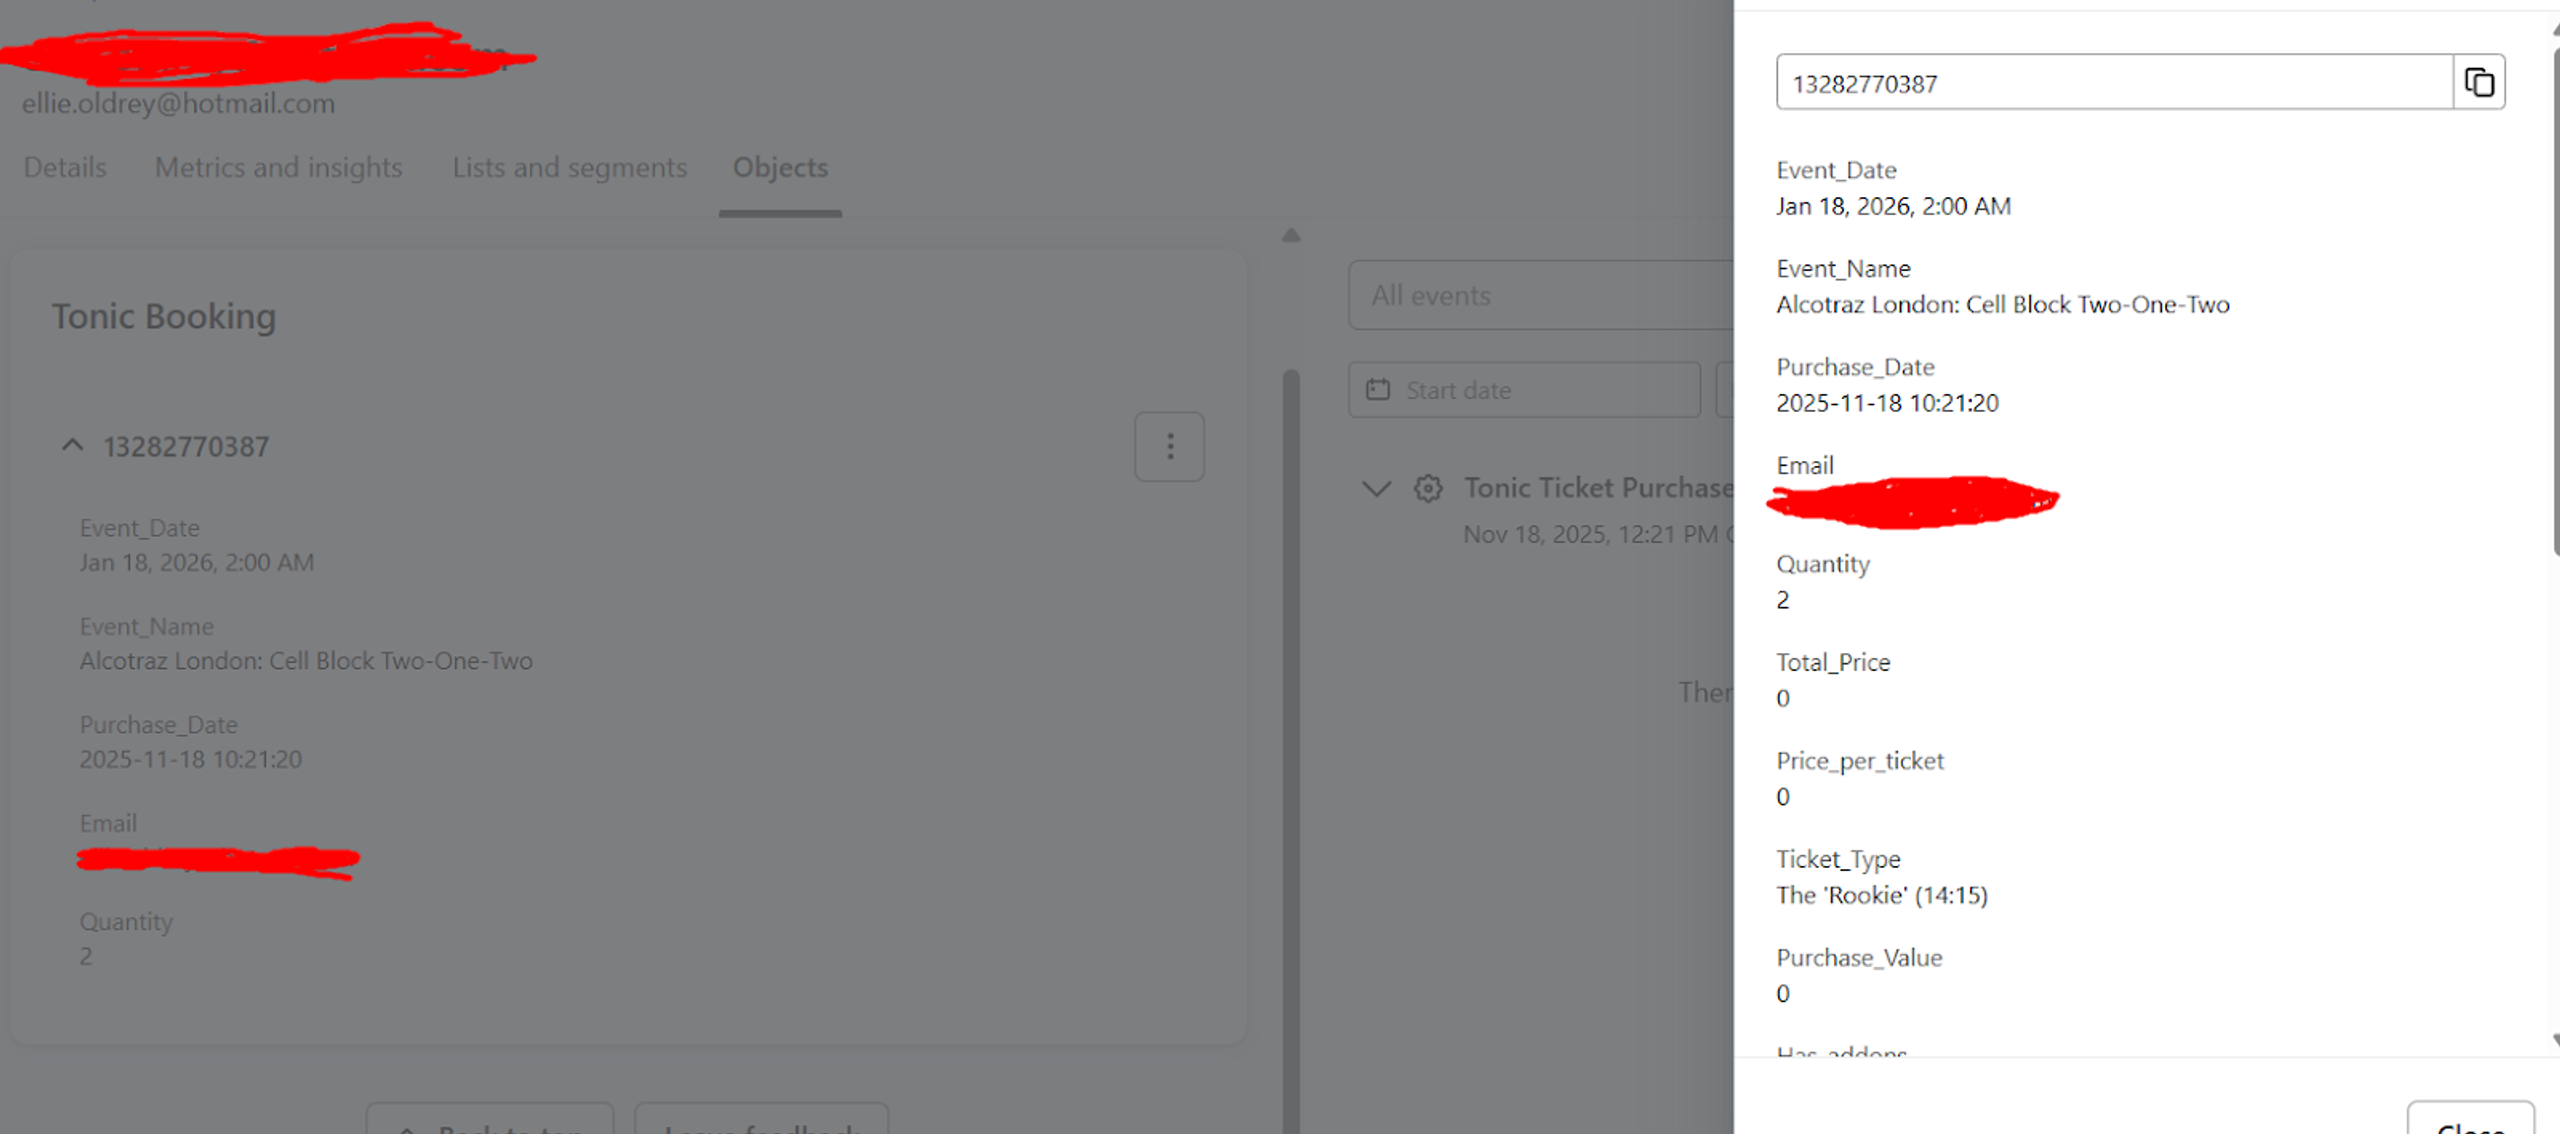Copy the ID 13282770387 with copy icon
This screenshot has height=1134, width=2560.
click(2478, 82)
